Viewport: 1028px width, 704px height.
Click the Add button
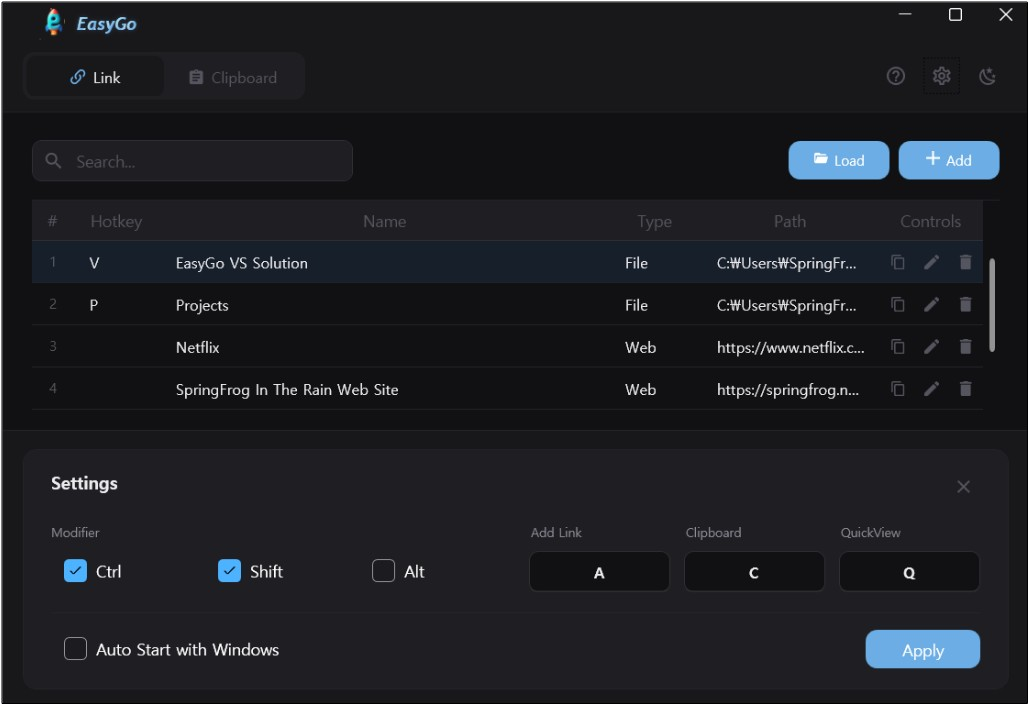949,160
